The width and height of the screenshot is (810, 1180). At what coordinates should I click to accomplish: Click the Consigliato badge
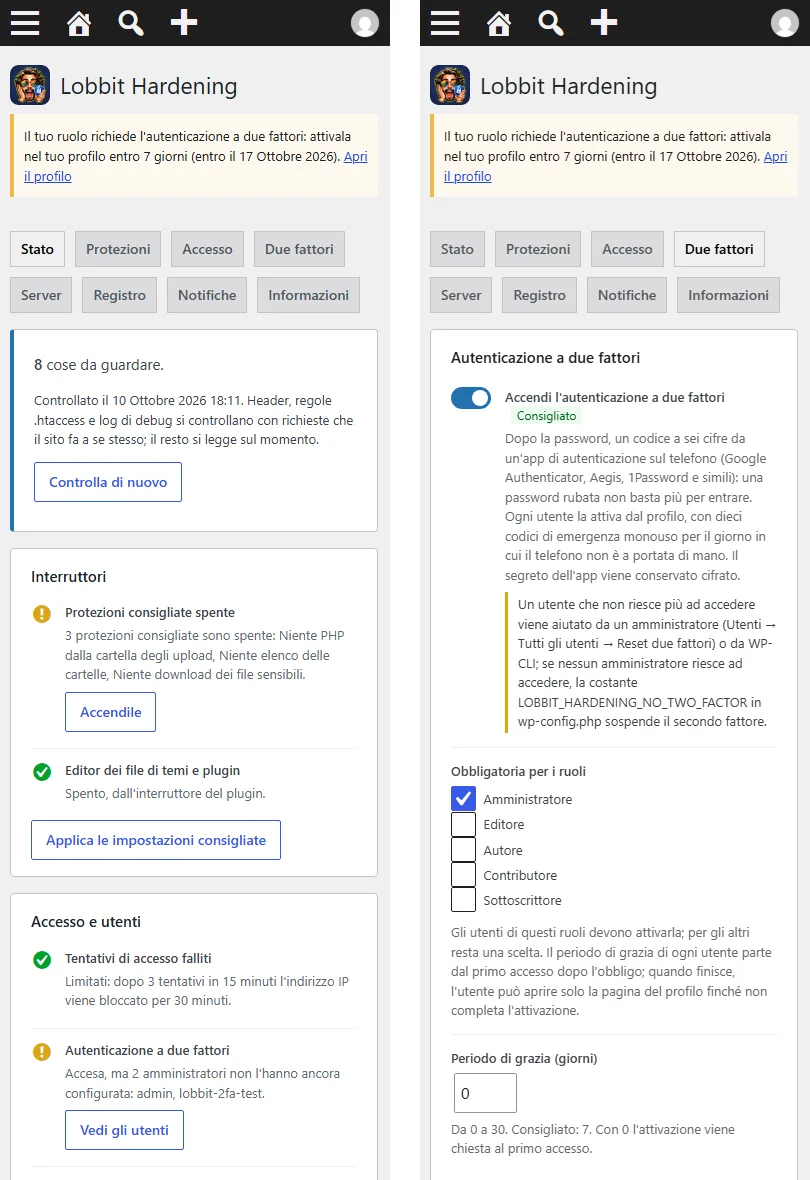(x=547, y=416)
